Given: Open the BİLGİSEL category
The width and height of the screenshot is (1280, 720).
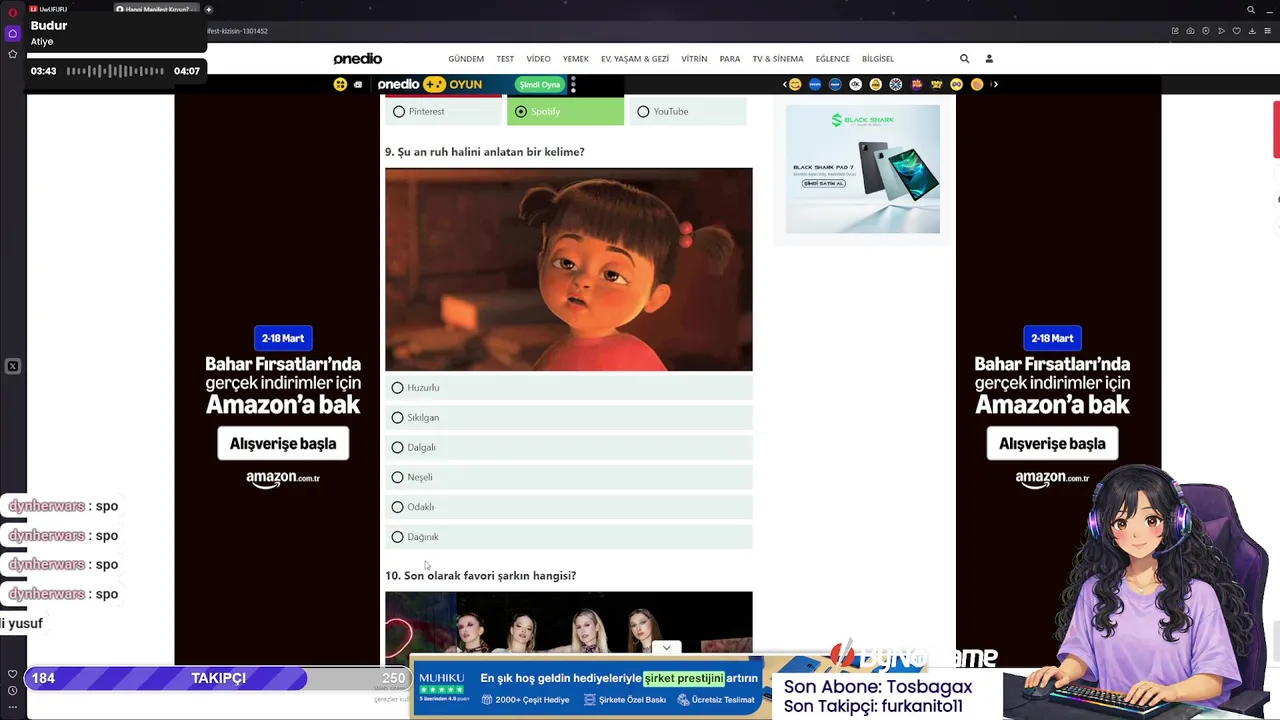Looking at the screenshot, I should point(878,59).
